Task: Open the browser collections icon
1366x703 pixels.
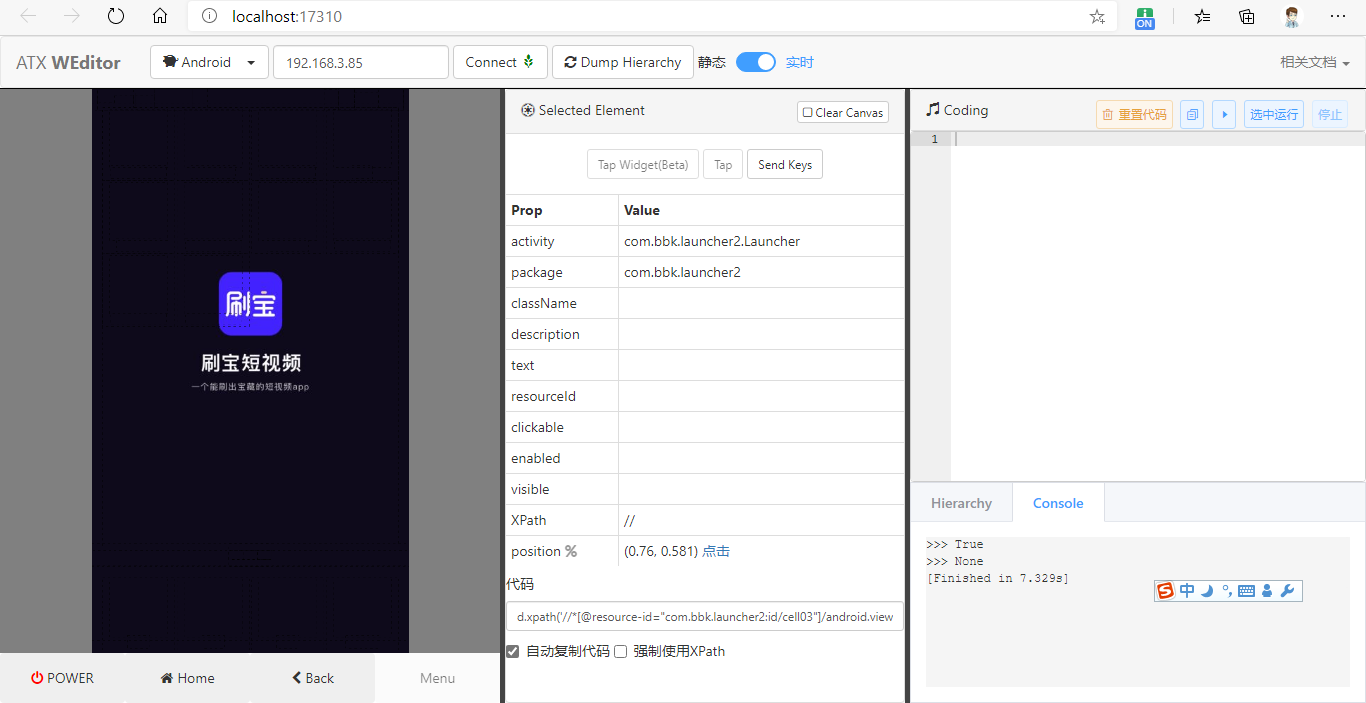Action: [1247, 16]
